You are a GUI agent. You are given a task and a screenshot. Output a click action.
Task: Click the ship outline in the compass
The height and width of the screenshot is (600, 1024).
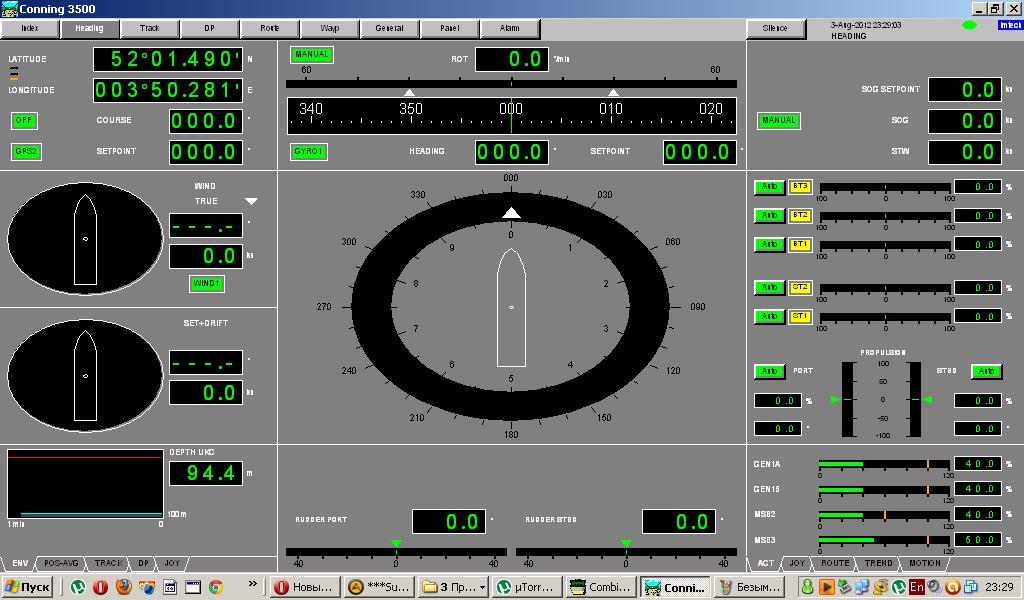pyautogui.click(x=511, y=308)
